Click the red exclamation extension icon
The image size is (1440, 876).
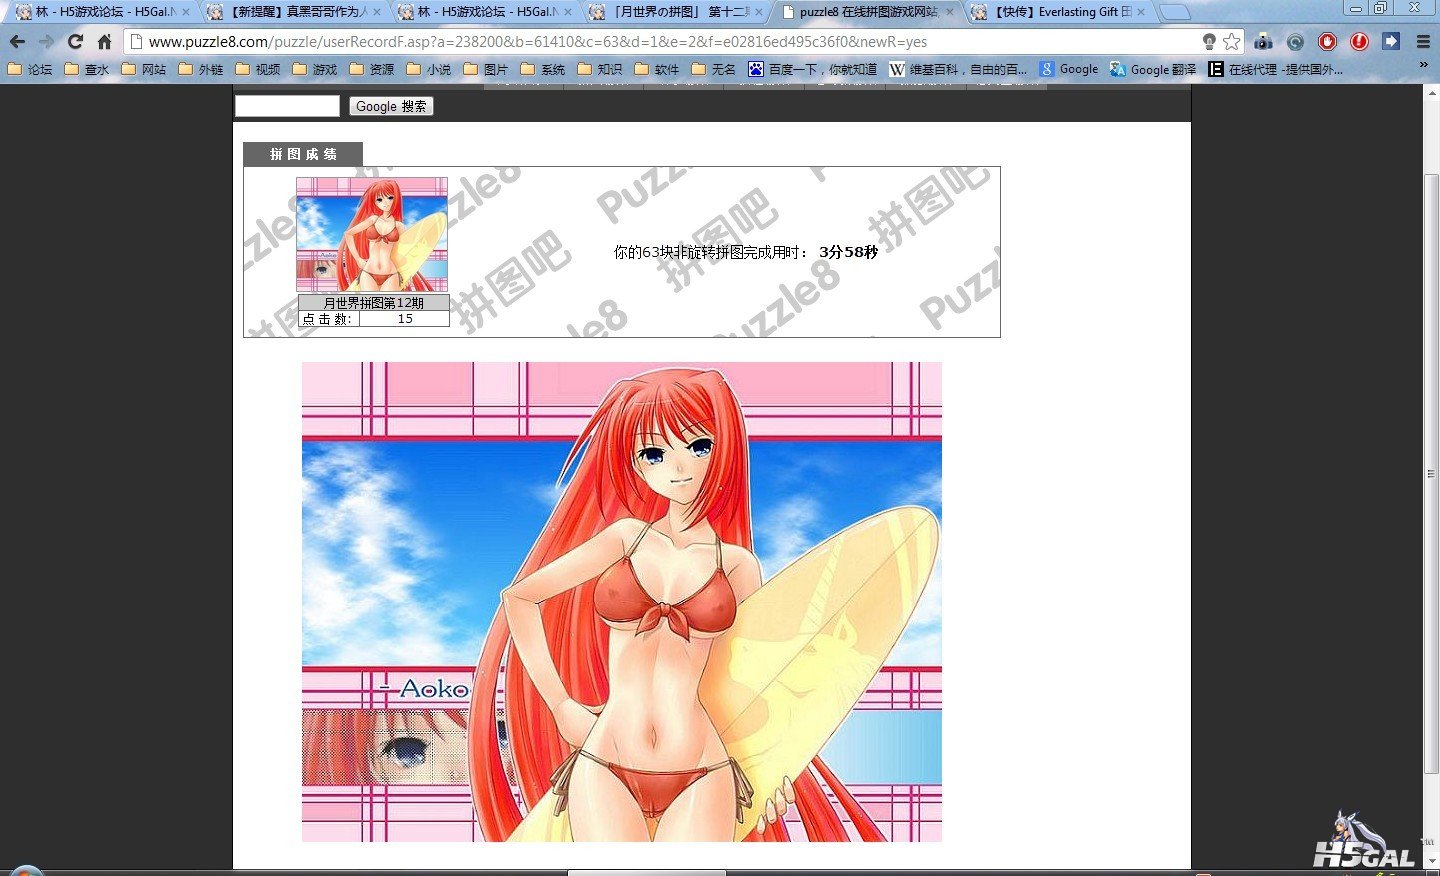1359,42
